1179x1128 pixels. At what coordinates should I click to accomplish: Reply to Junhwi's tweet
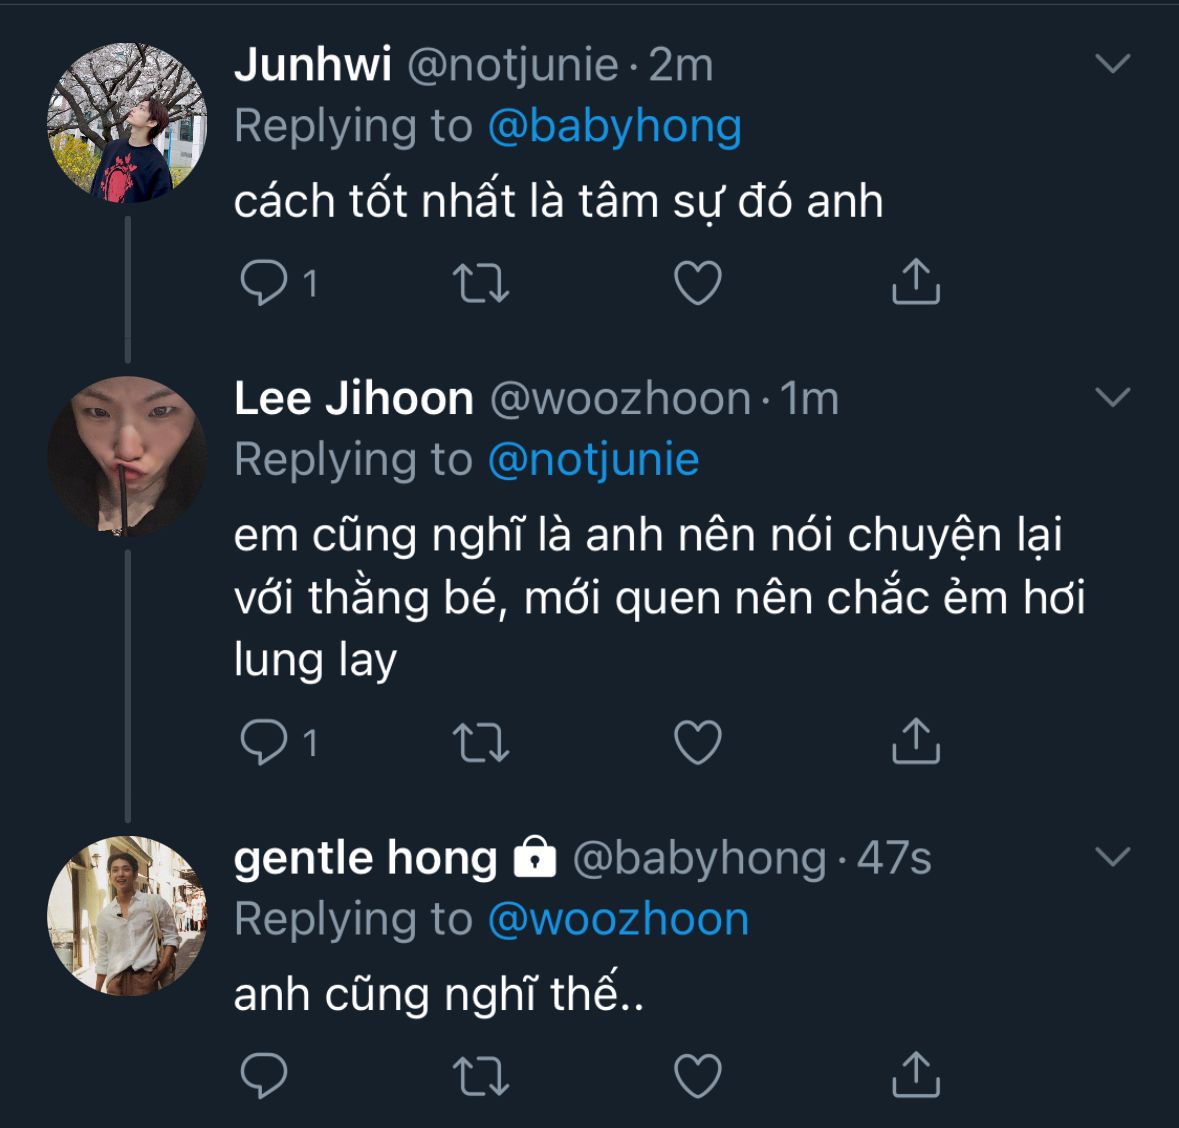[x=264, y=283]
